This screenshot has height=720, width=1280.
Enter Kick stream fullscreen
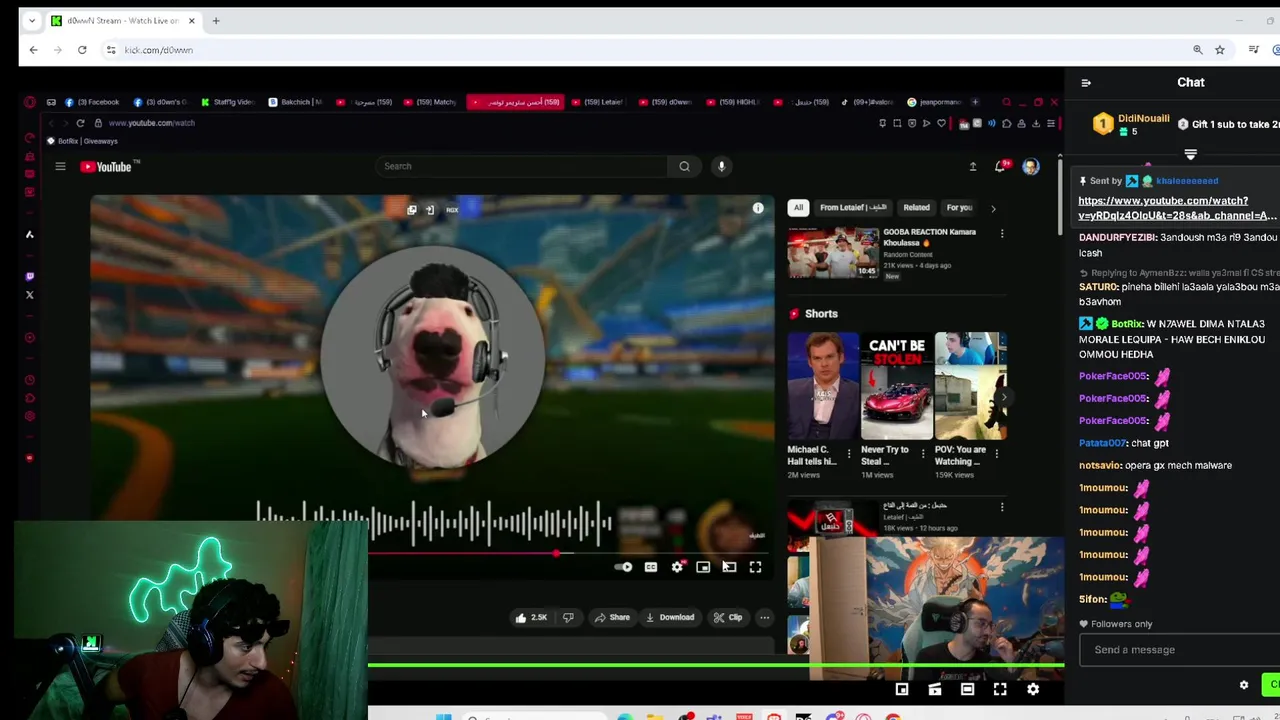point(1000,689)
